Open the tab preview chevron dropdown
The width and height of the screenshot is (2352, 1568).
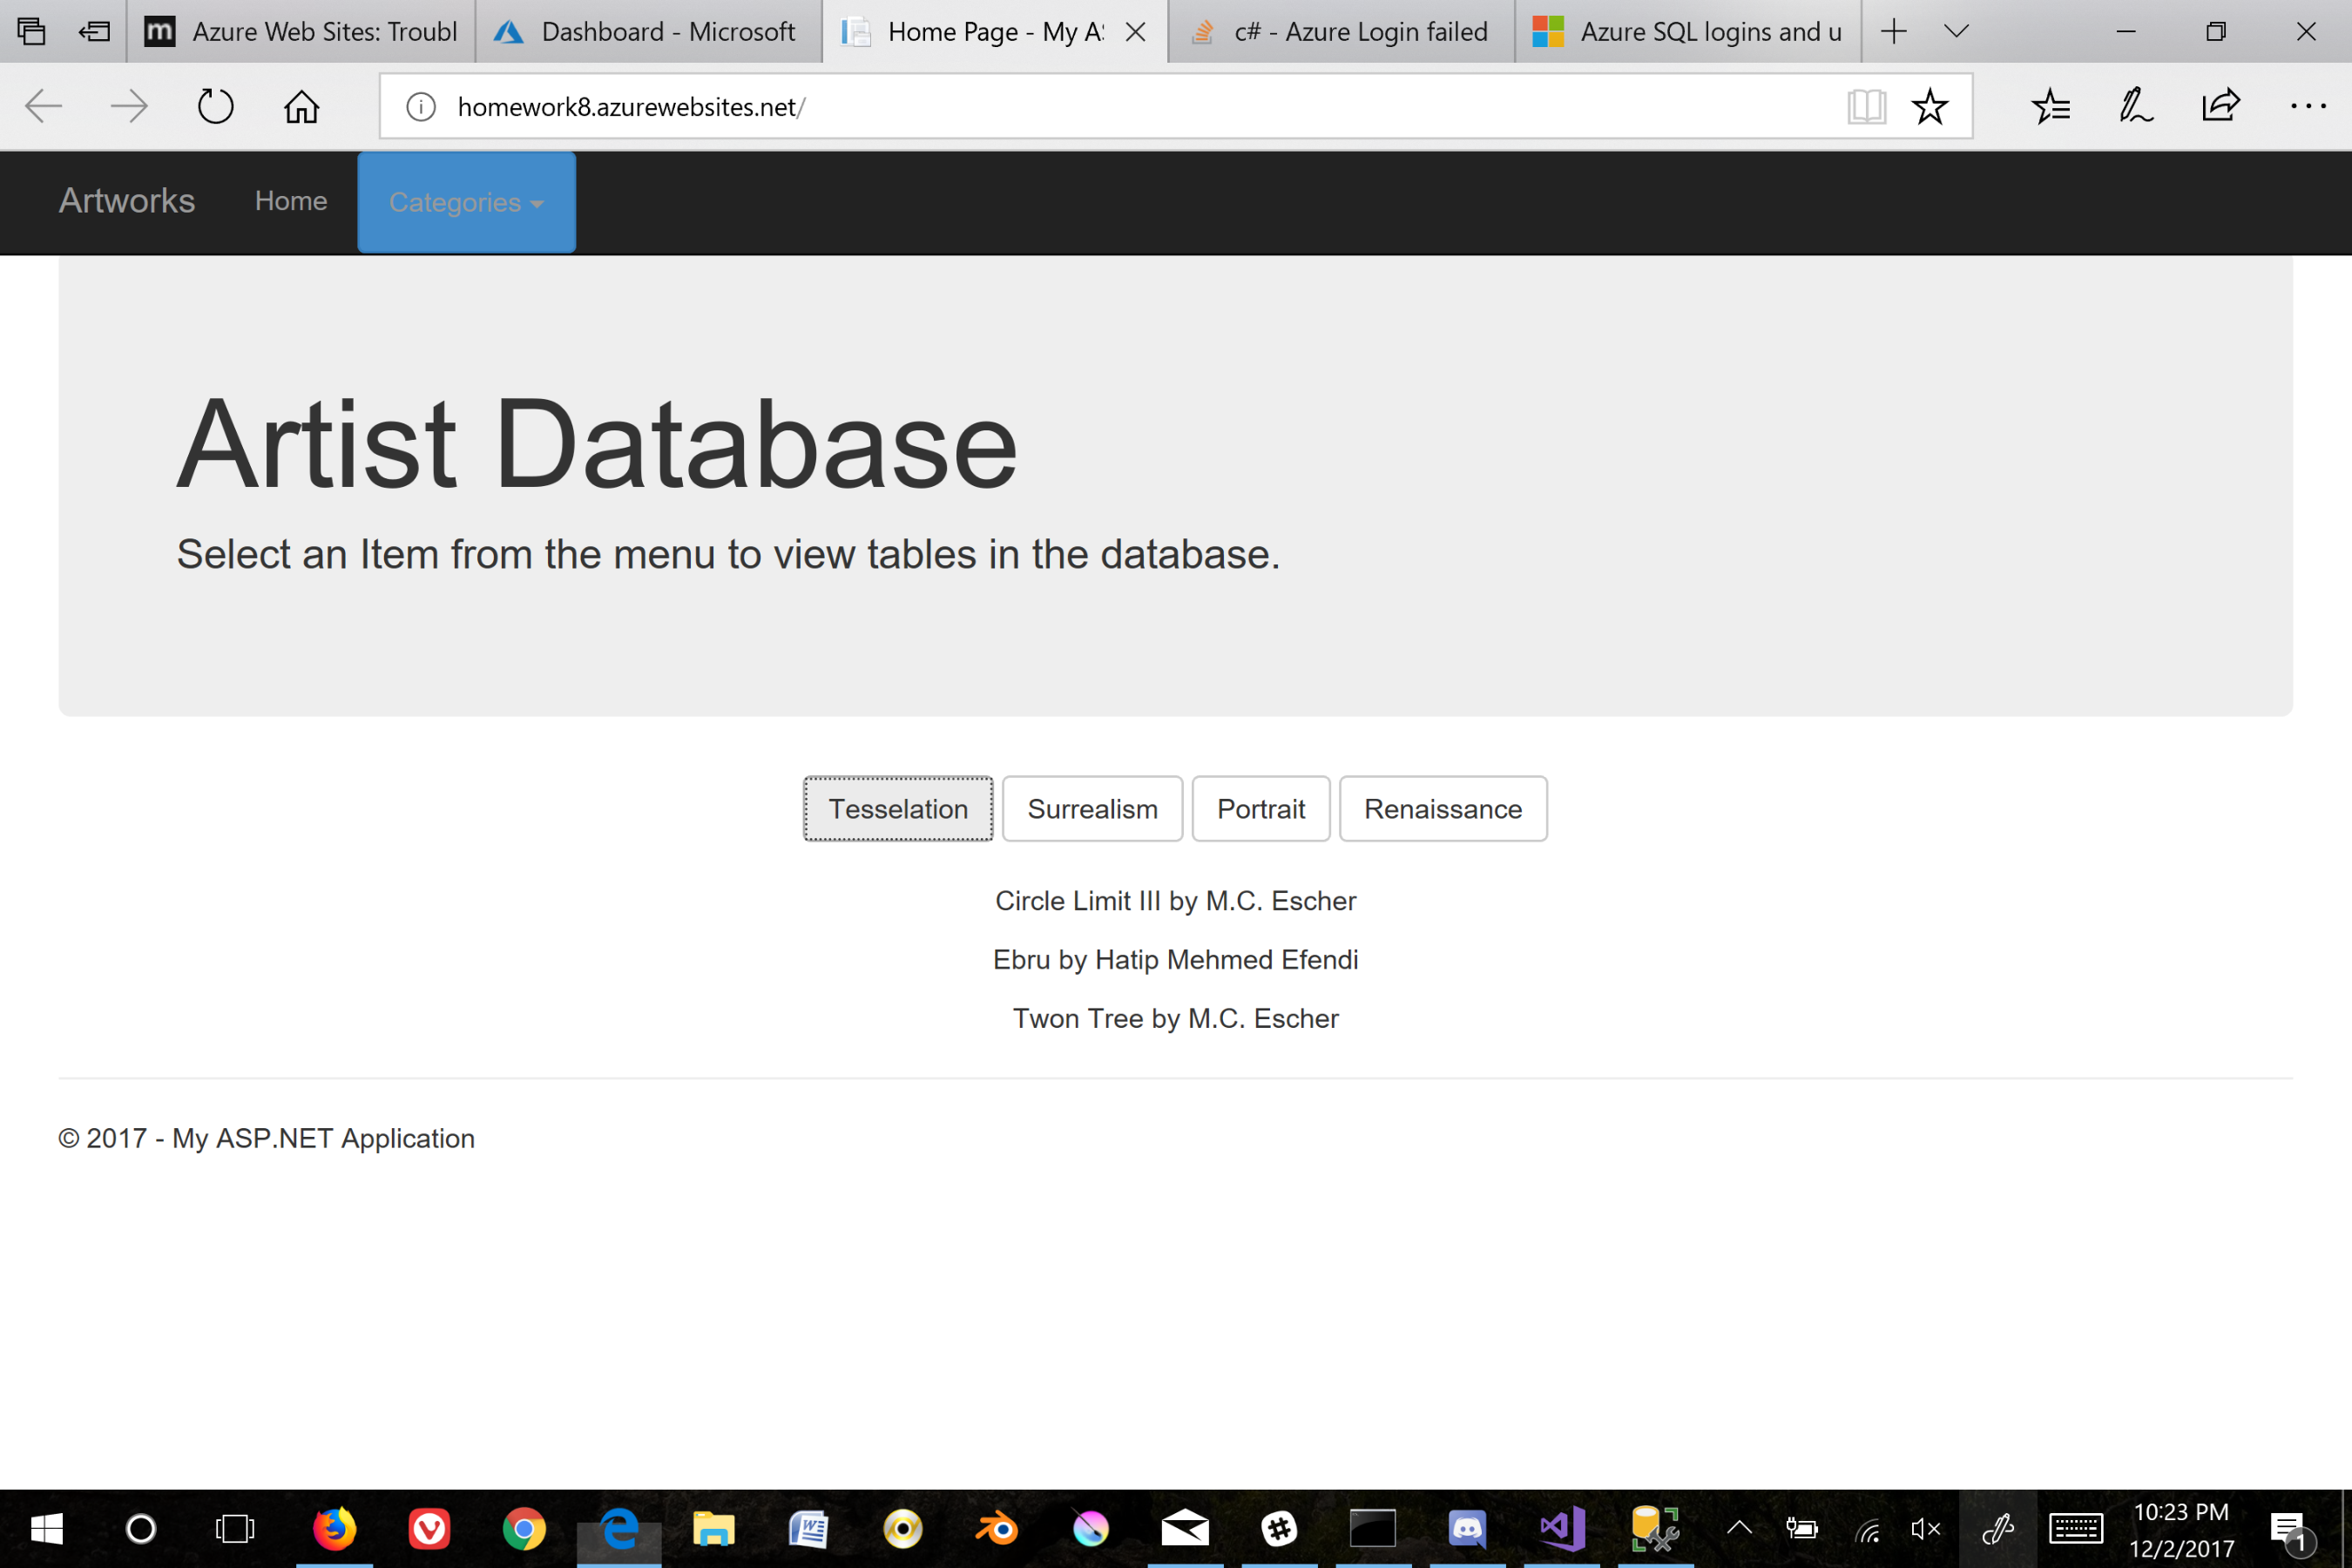(x=1957, y=31)
